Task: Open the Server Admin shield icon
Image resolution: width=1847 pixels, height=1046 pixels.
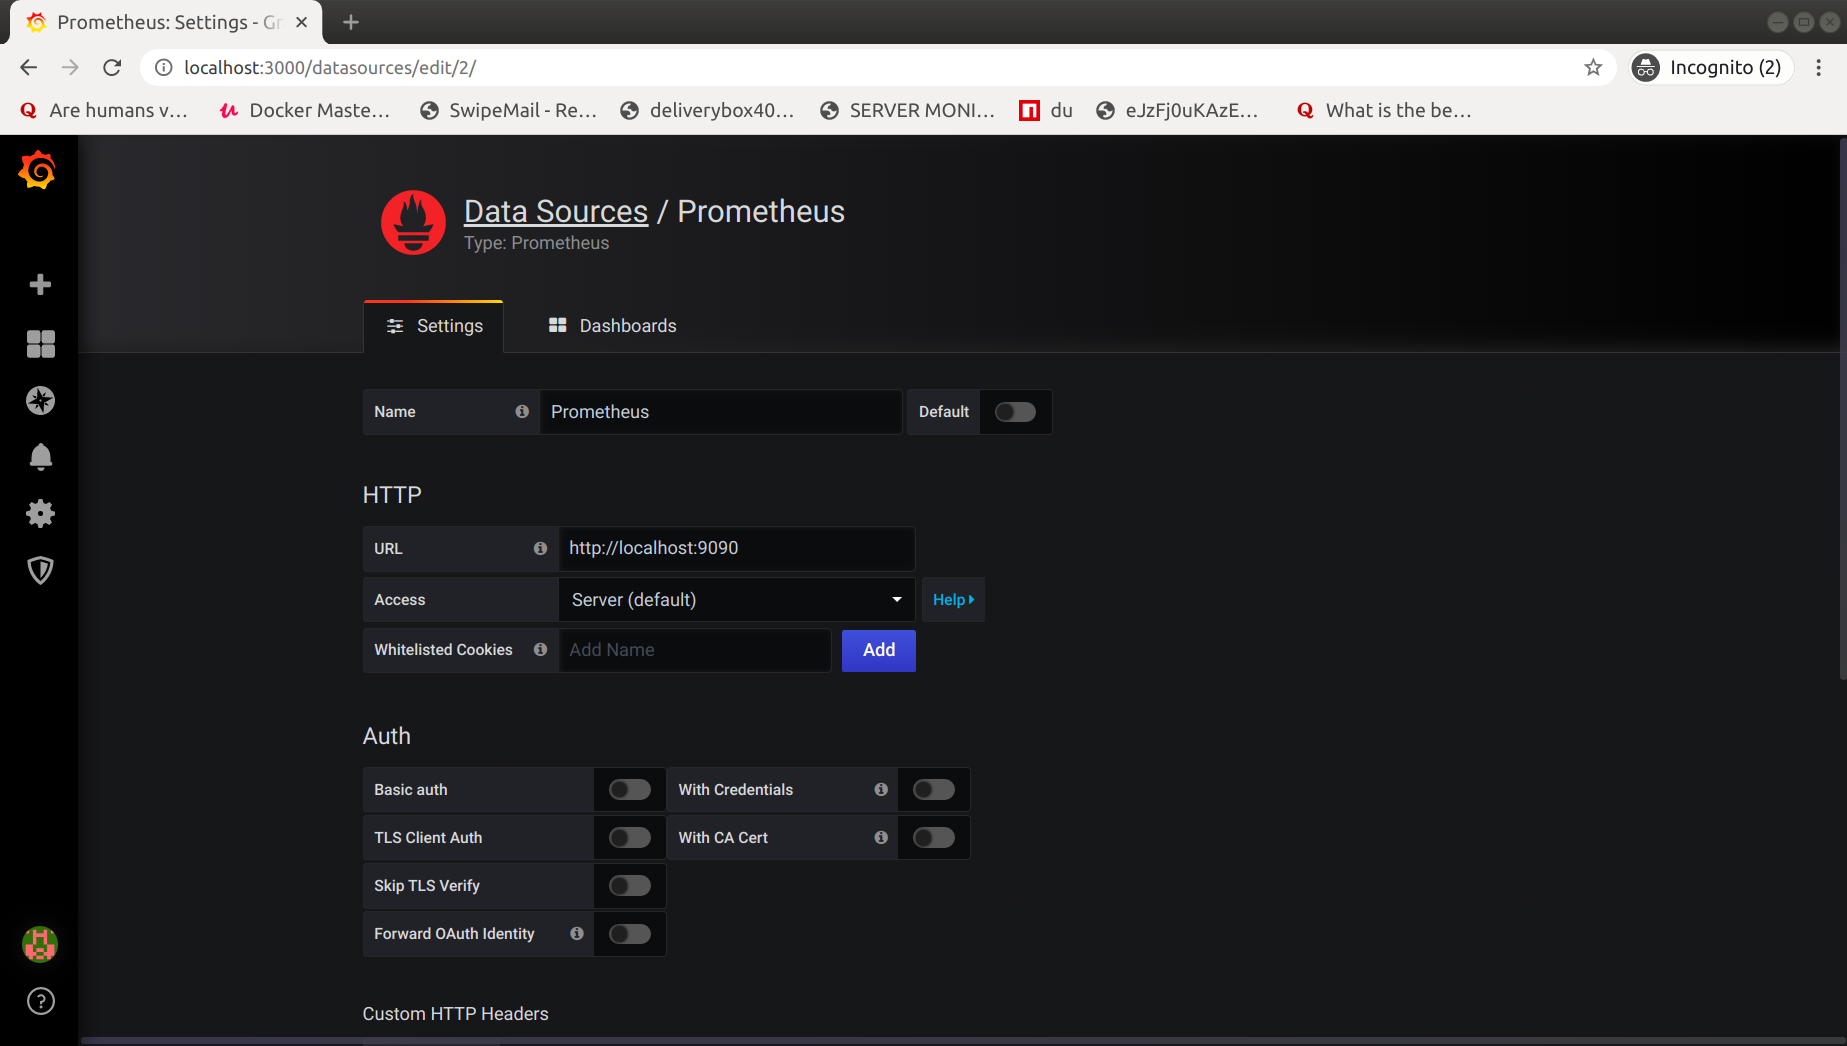Action: (40, 570)
